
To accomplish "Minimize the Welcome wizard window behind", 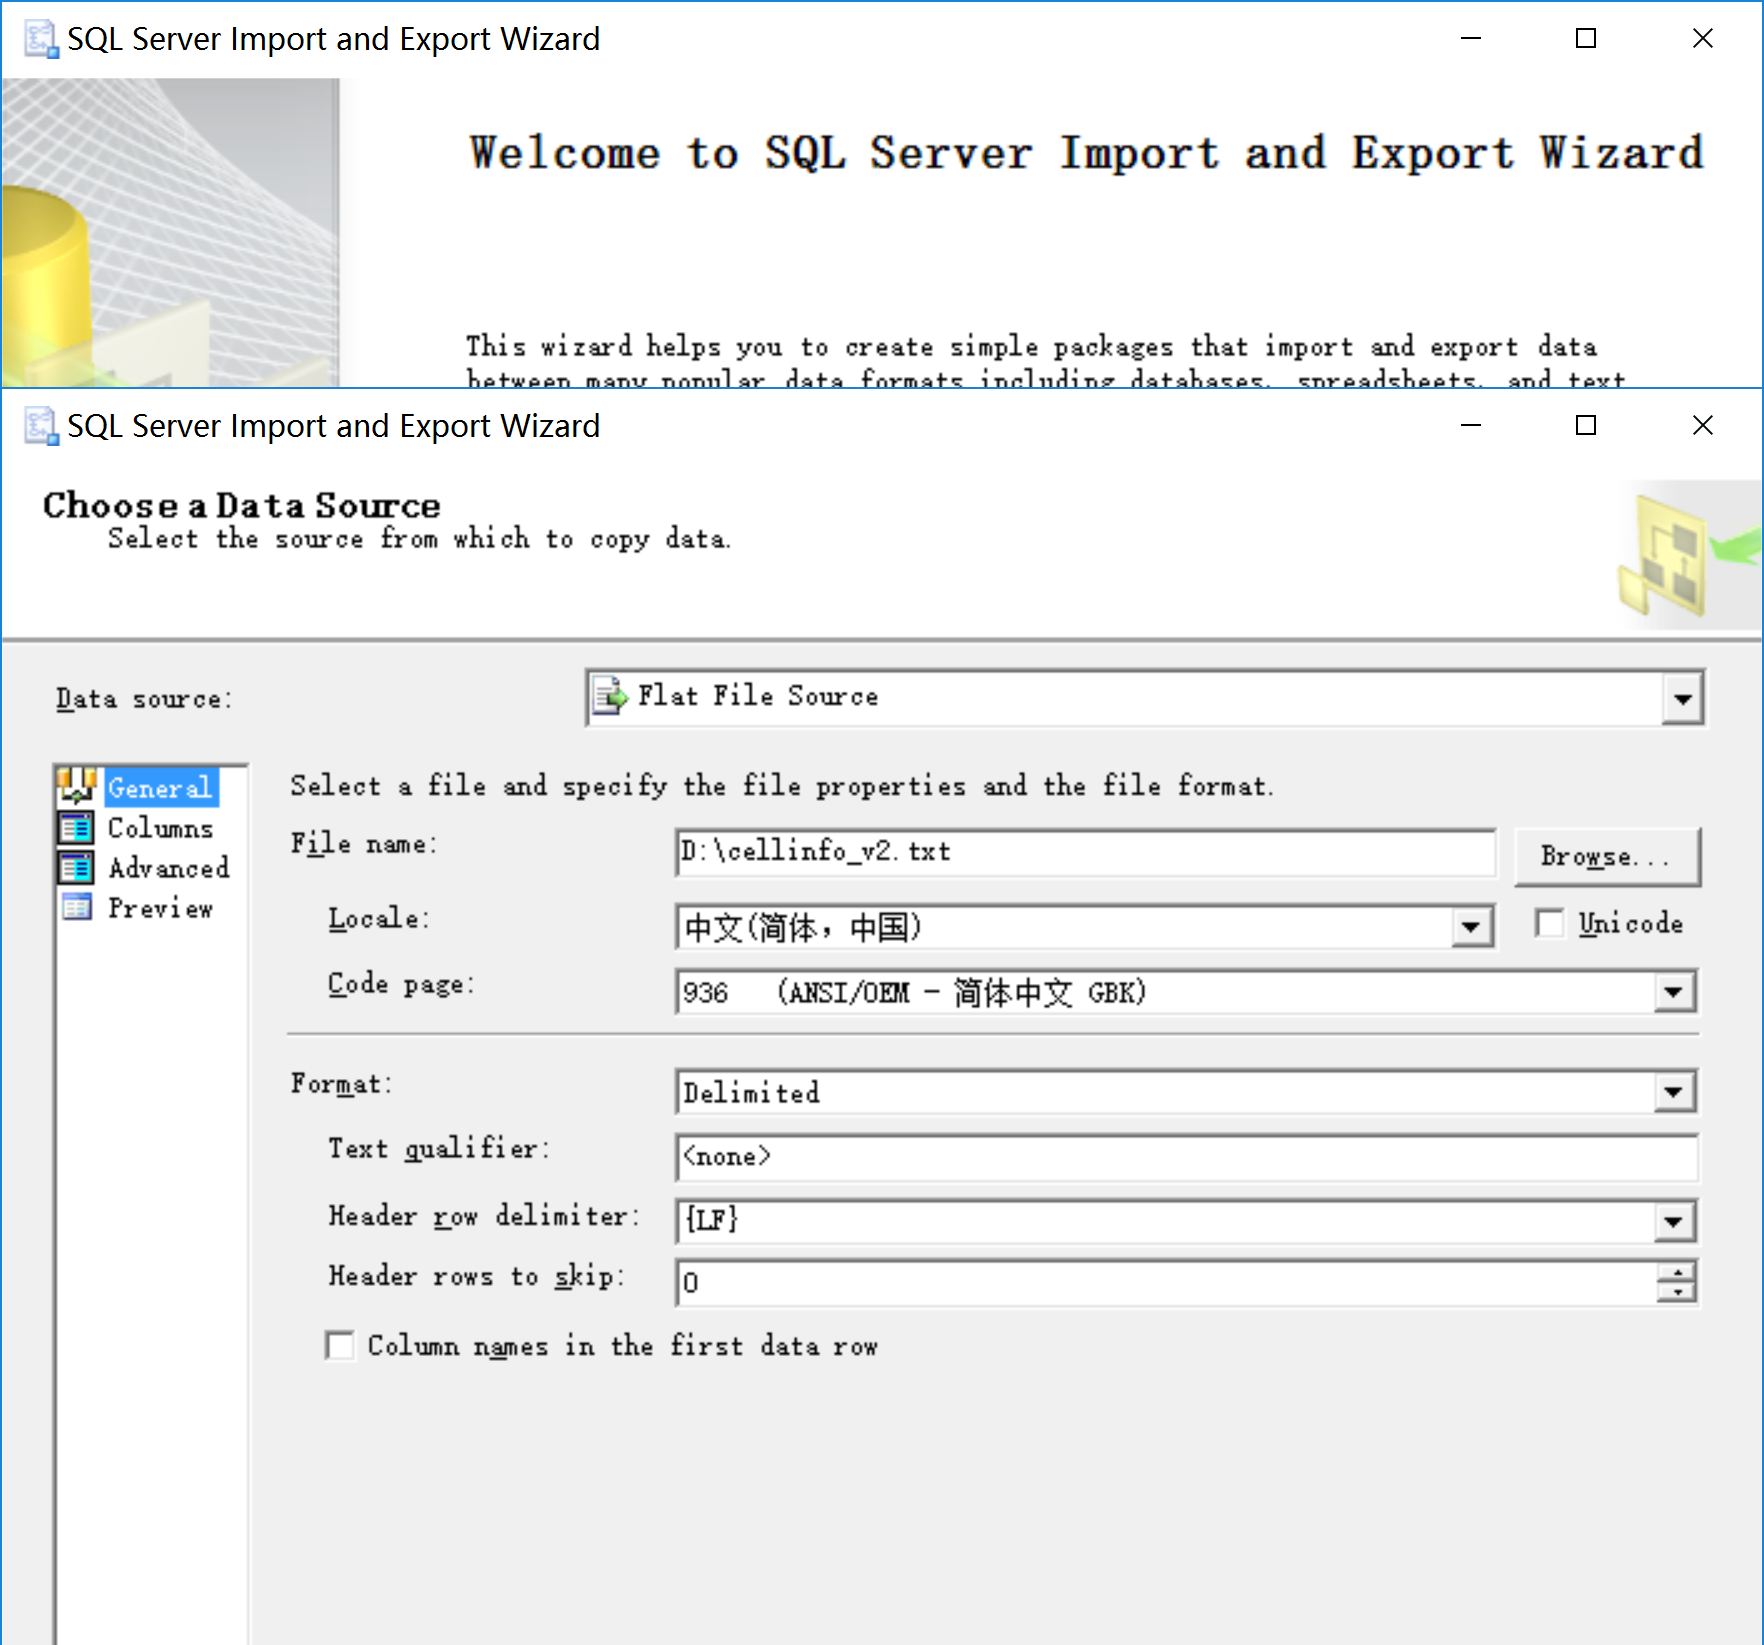I will pos(1471,39).
